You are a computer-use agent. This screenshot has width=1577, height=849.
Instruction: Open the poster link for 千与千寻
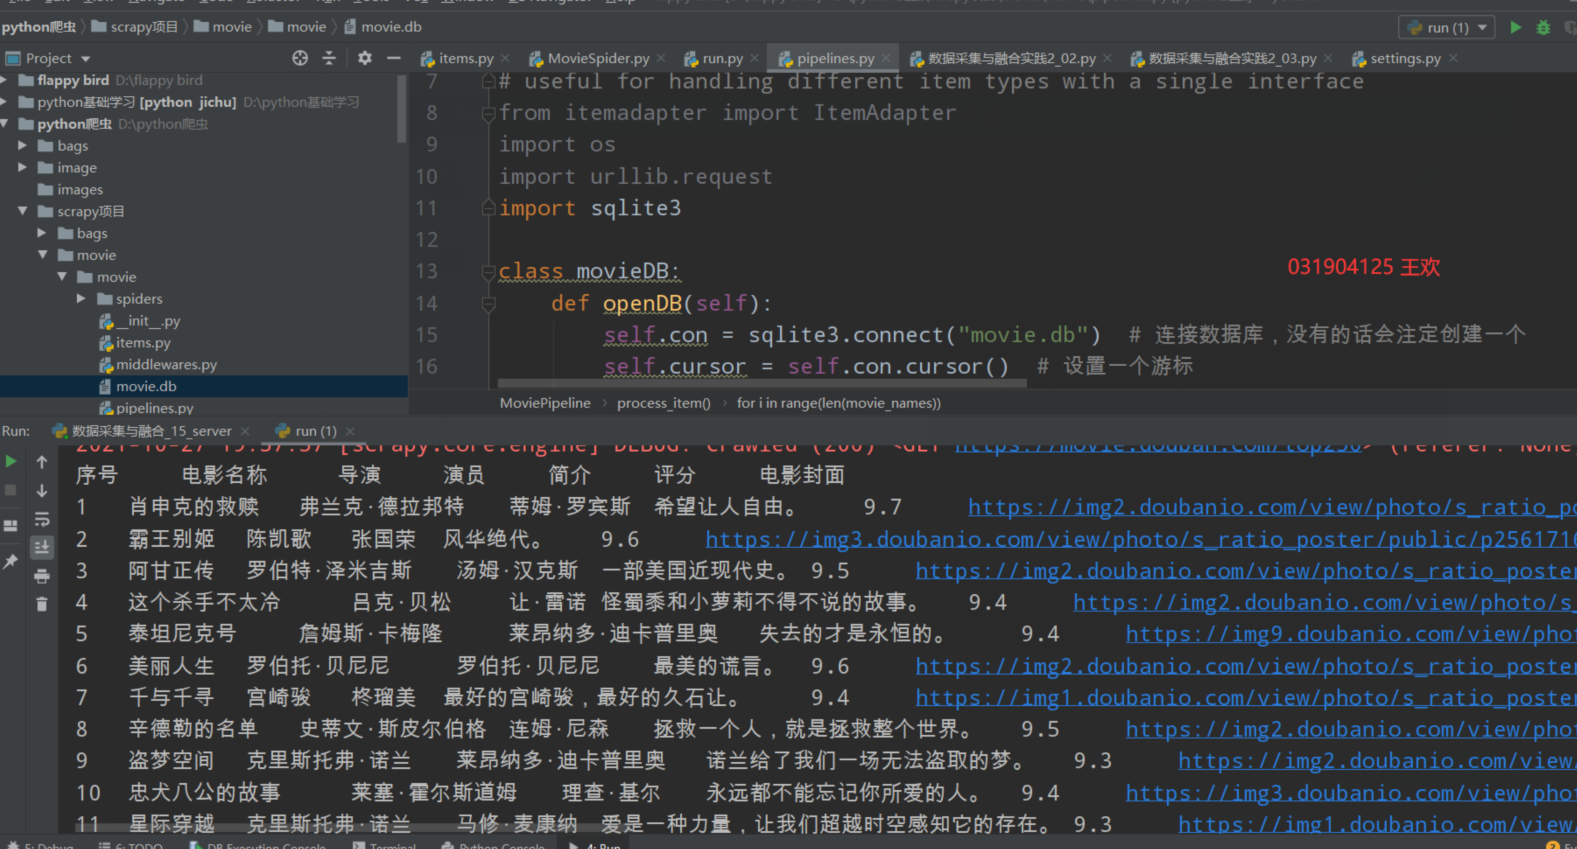1246,698
